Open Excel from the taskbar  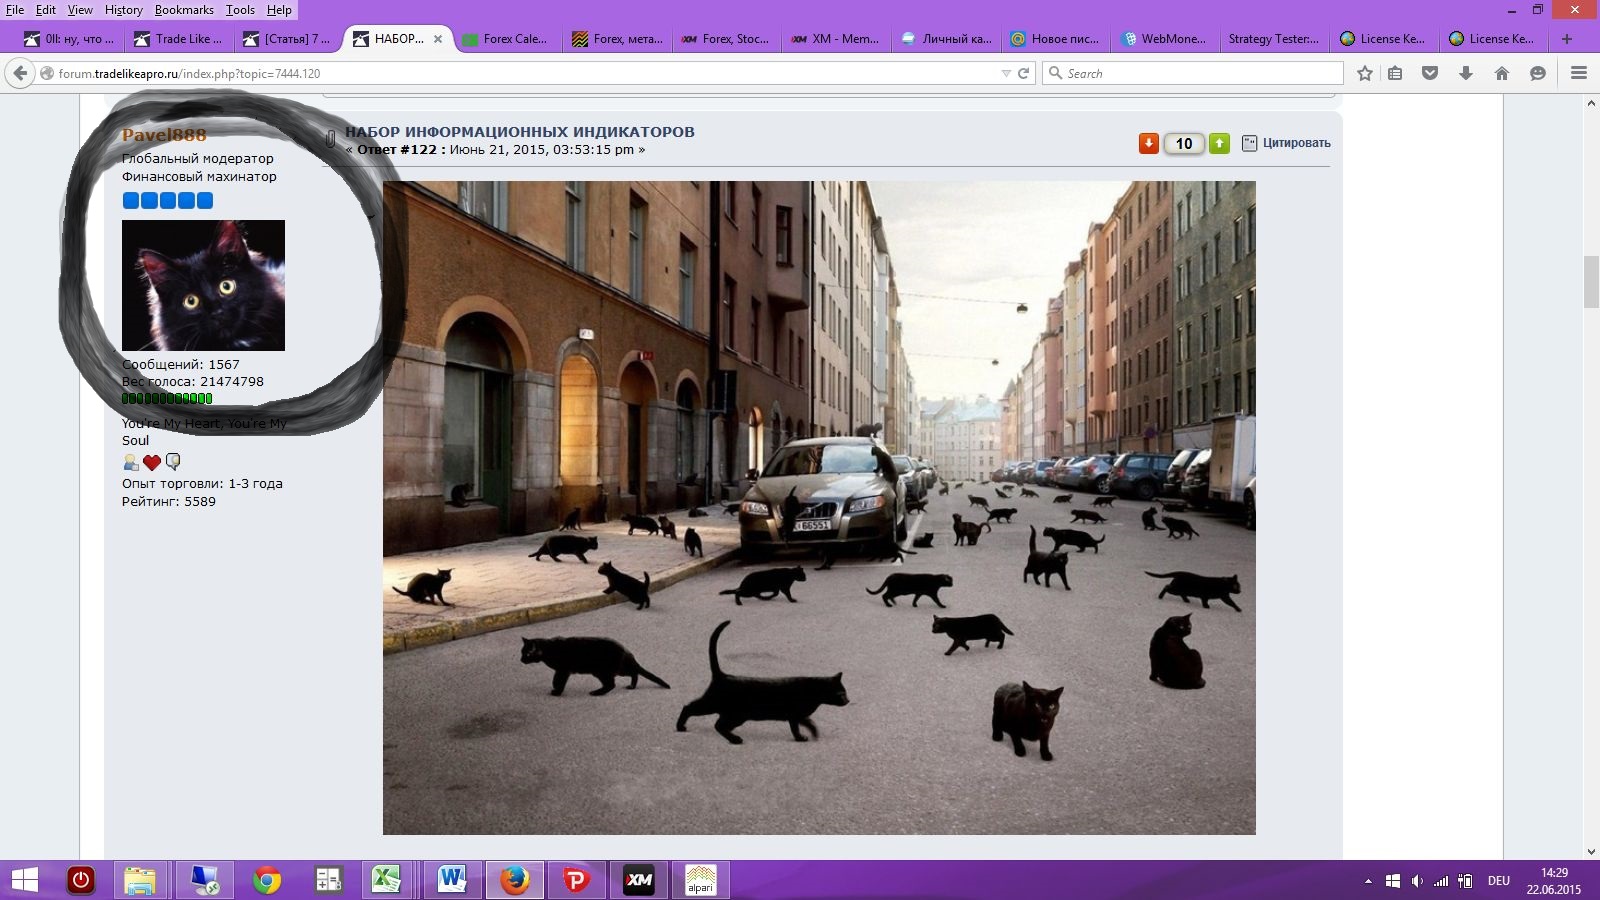(x=387, y=880)
